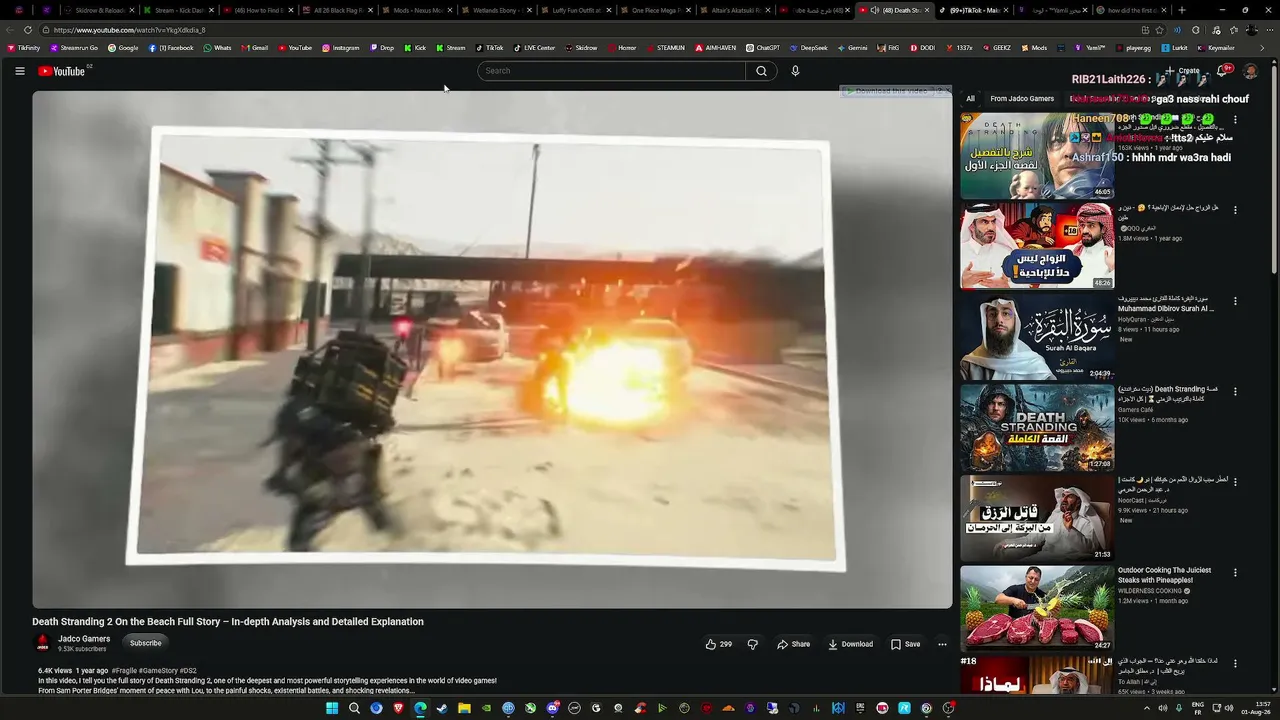1280x720 pixels.
Task: Launch Steam from the taskbar
Action: coord(442,708)
